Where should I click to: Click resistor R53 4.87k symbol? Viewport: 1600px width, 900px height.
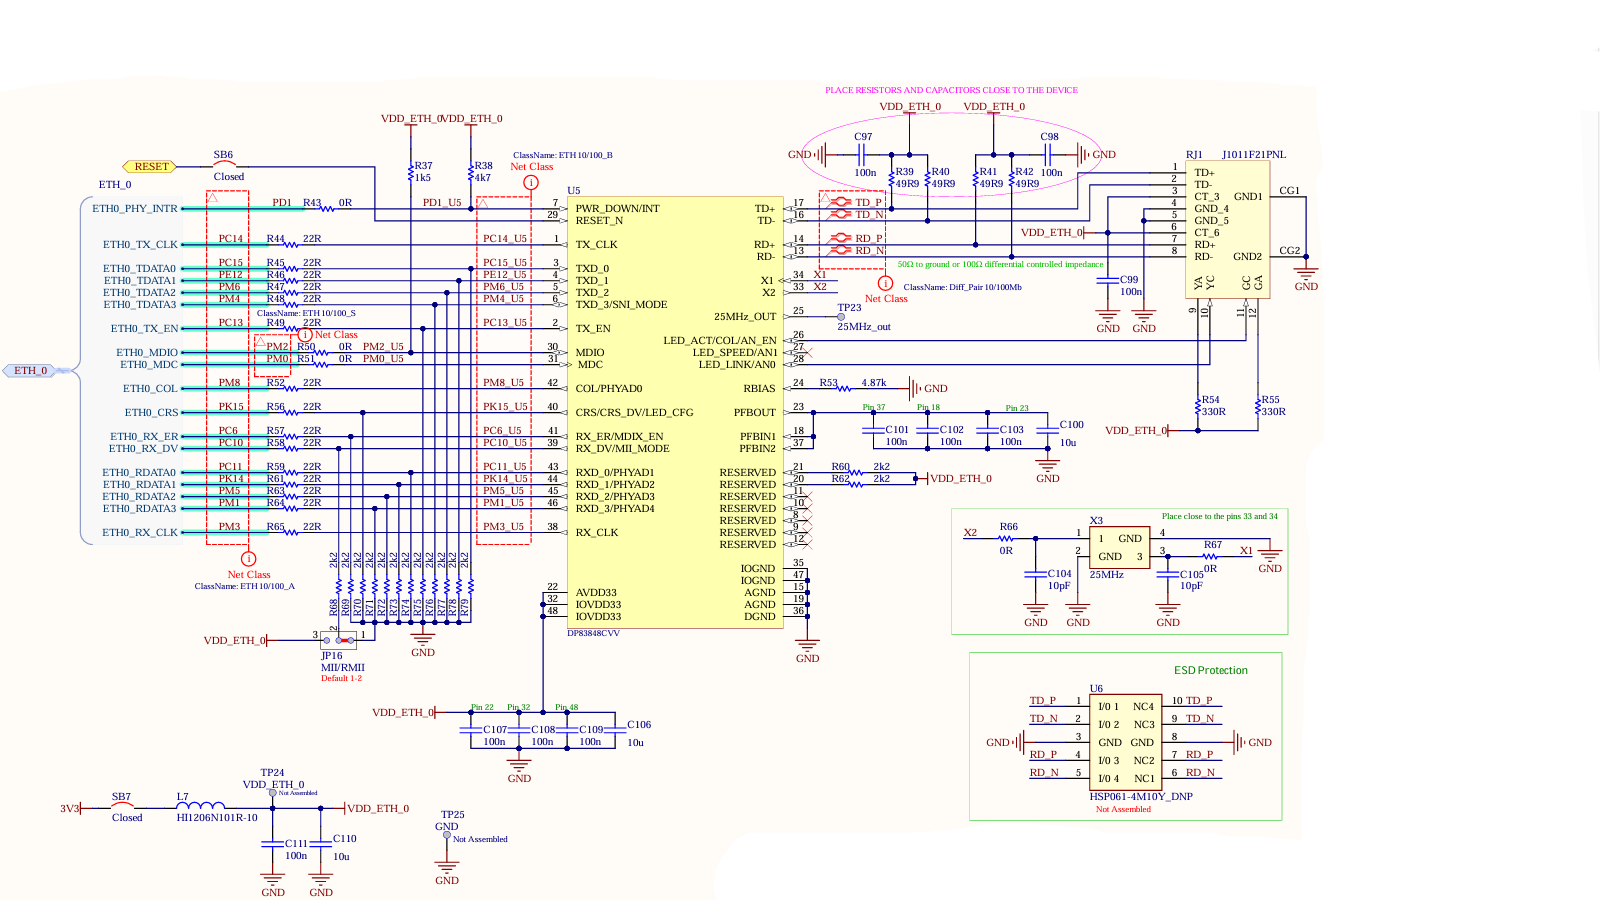[x=844, y=389]
